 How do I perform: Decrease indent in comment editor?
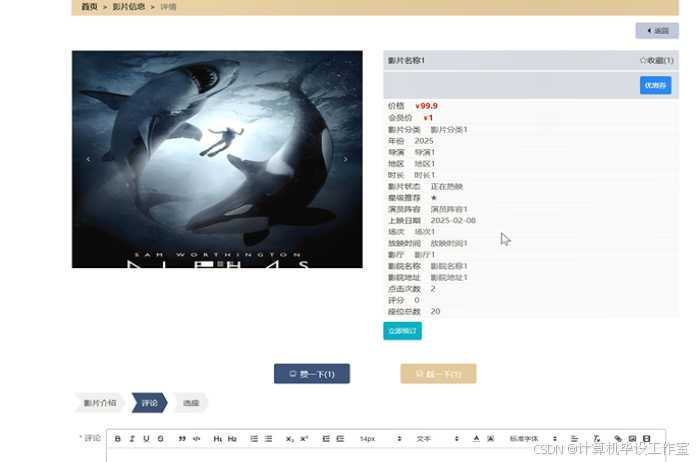tap(326, 439)
